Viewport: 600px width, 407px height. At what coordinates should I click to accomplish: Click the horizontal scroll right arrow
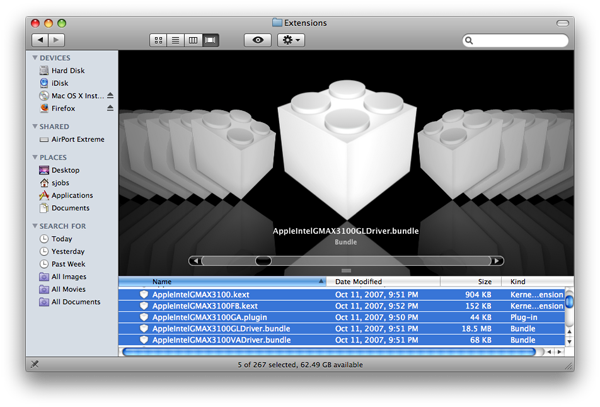click(x=560, y=352)
